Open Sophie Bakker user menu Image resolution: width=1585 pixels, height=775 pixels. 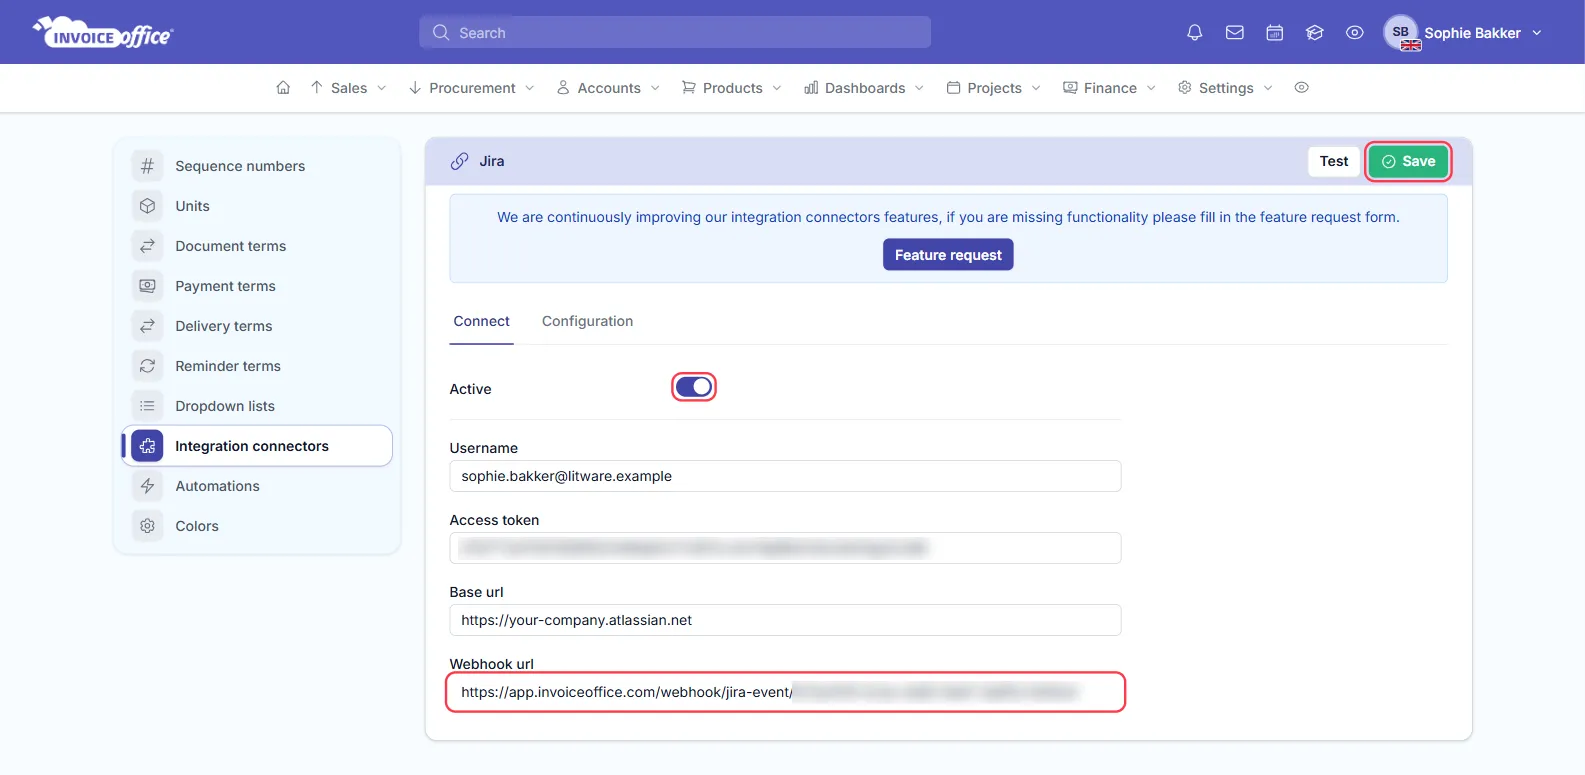coord(1463,33)
